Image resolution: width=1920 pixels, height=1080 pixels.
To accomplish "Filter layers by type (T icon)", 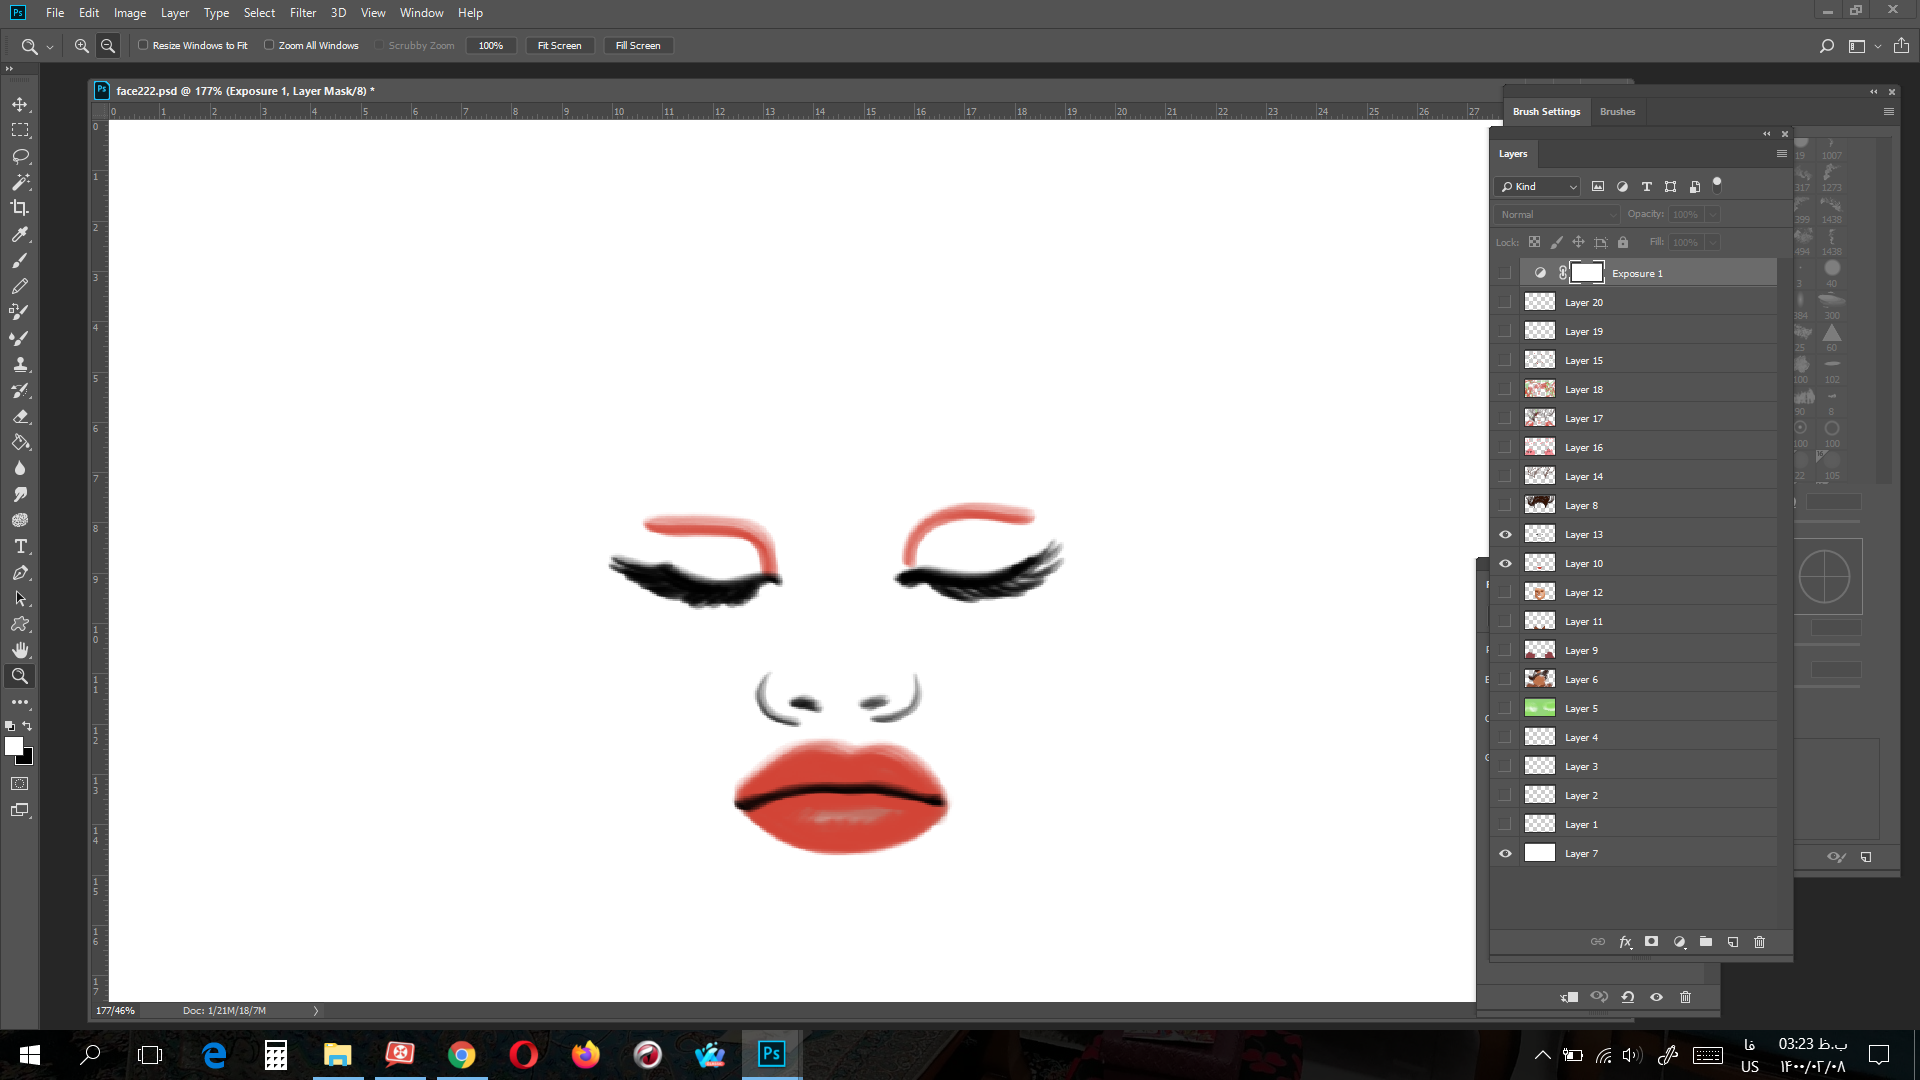I will pos(1647,187).
